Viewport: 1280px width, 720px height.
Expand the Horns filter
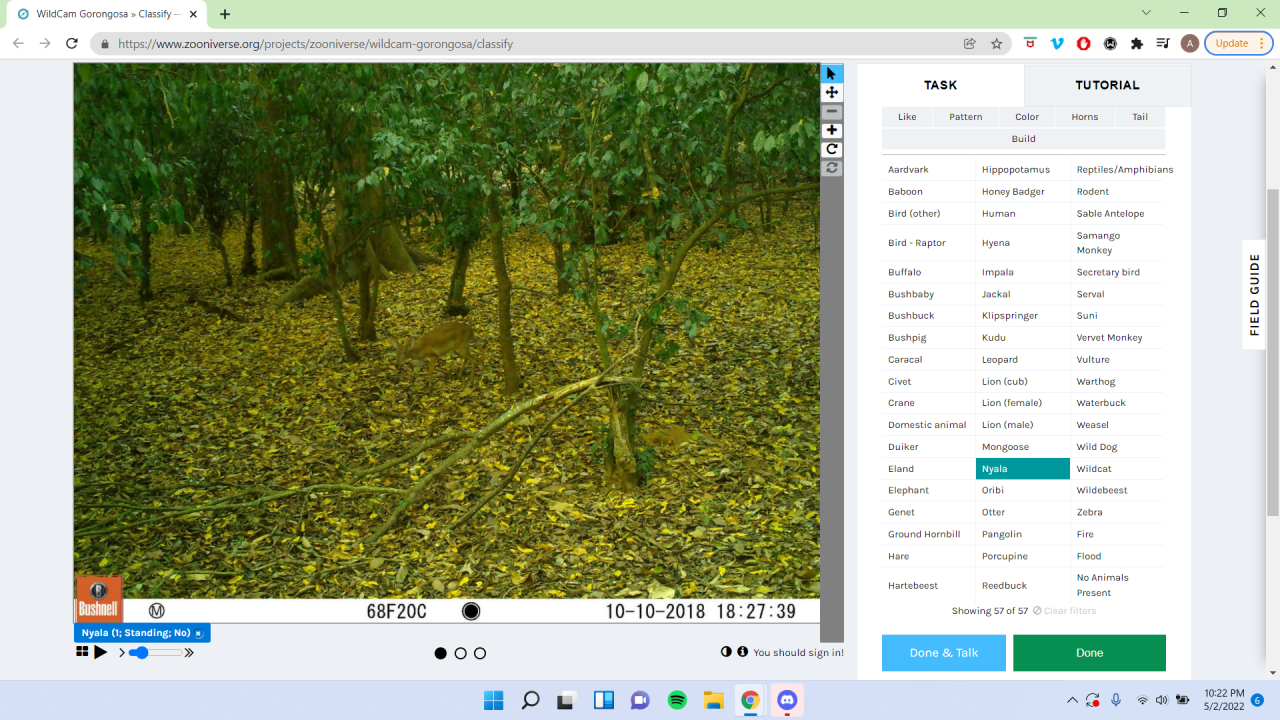[x=1085, y=117]
